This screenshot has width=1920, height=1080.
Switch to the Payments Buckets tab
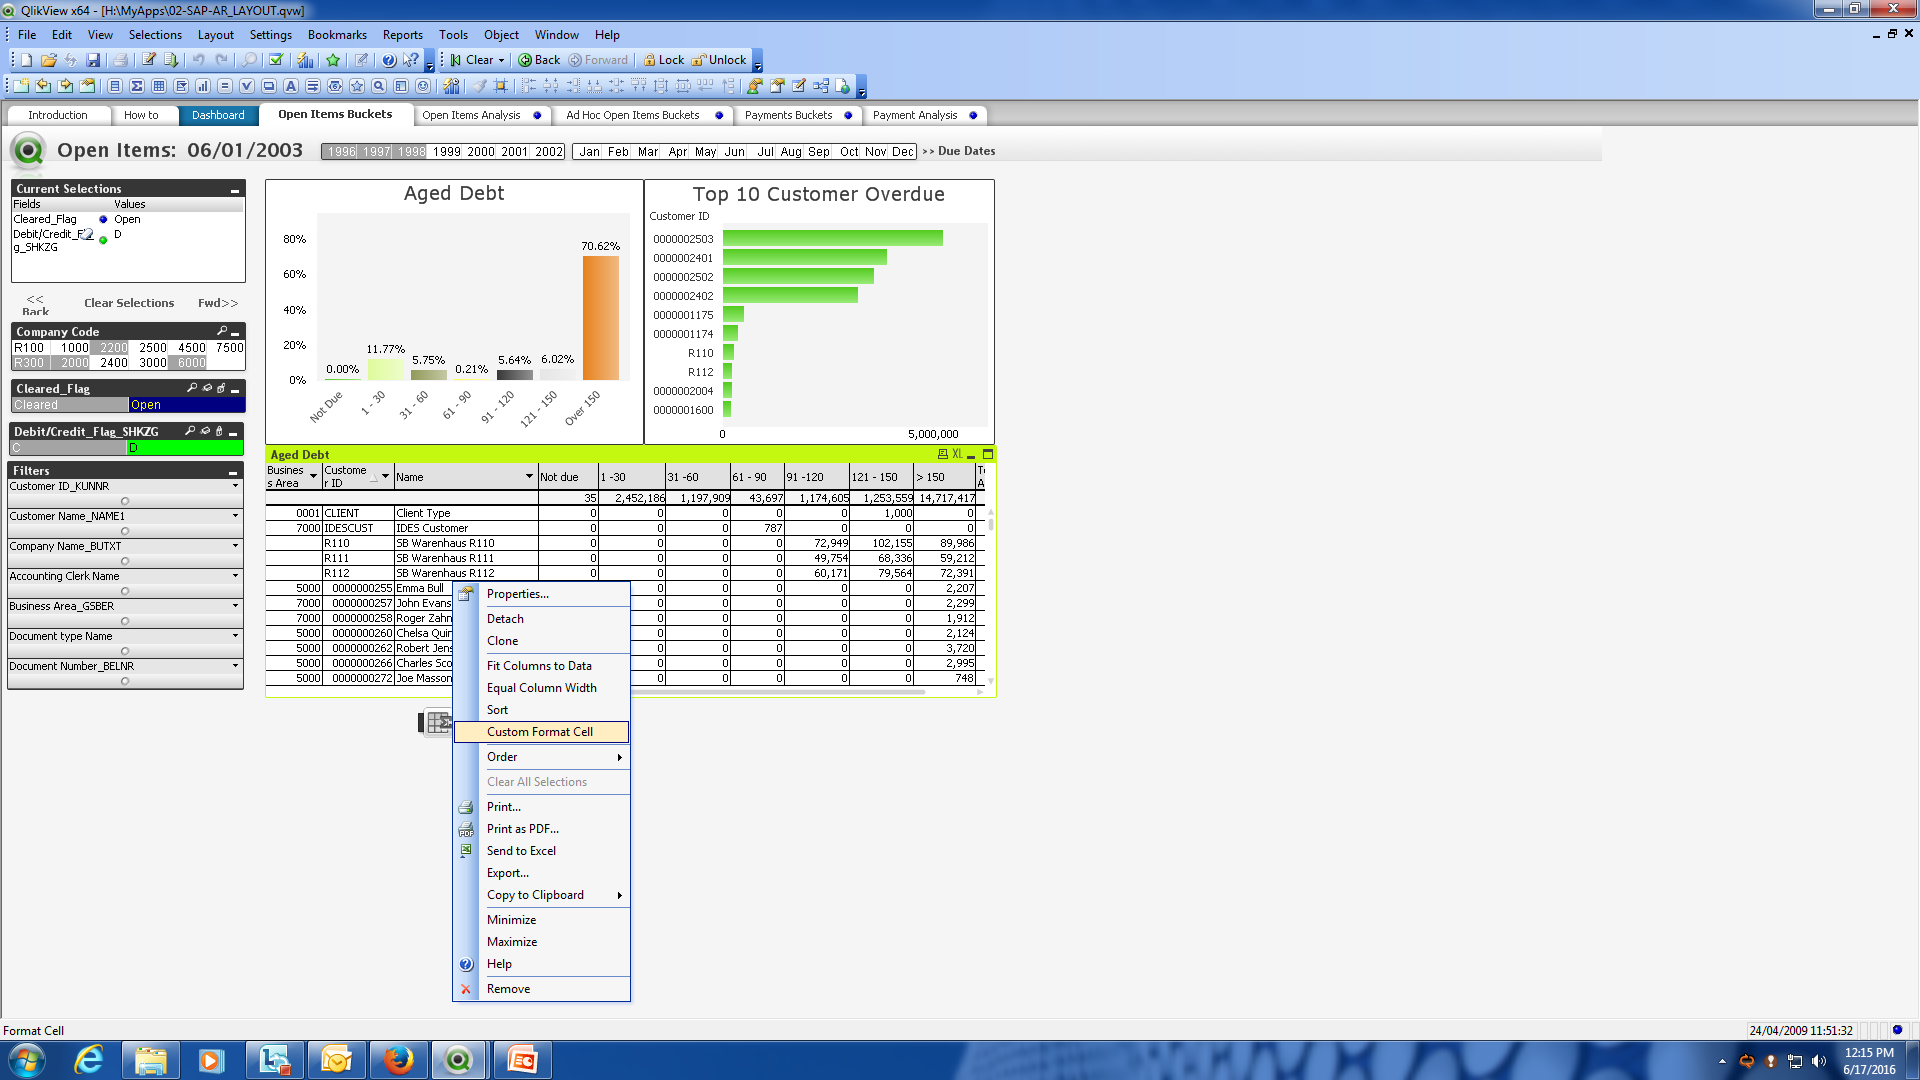(788, 115)
